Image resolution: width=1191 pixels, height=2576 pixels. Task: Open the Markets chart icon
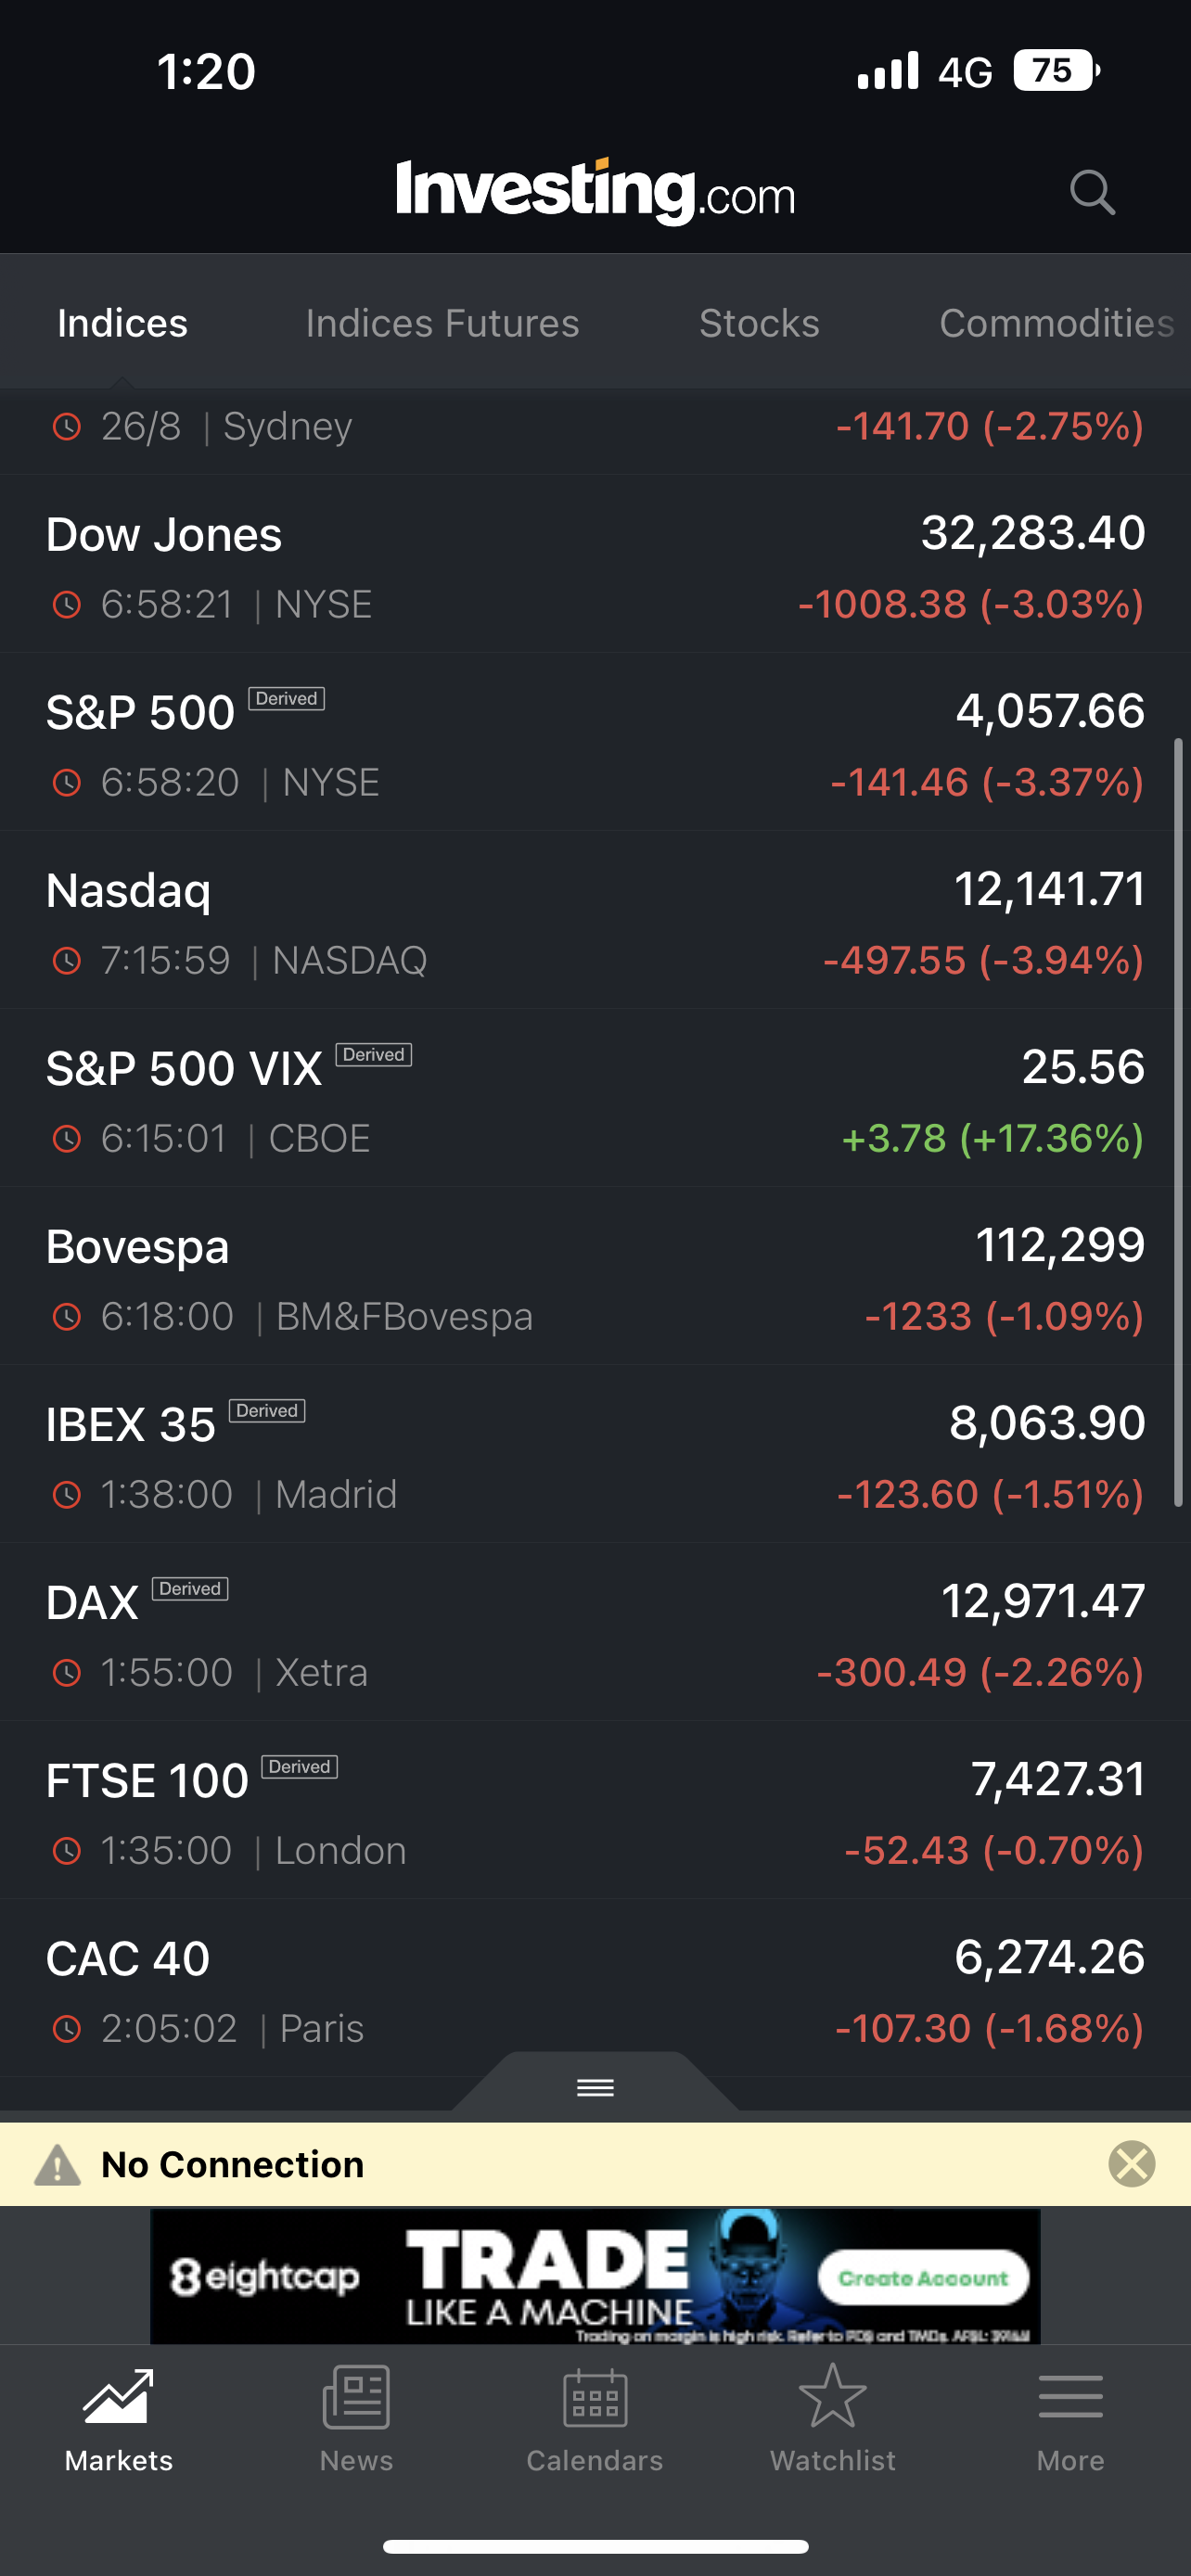point(118,2397)
